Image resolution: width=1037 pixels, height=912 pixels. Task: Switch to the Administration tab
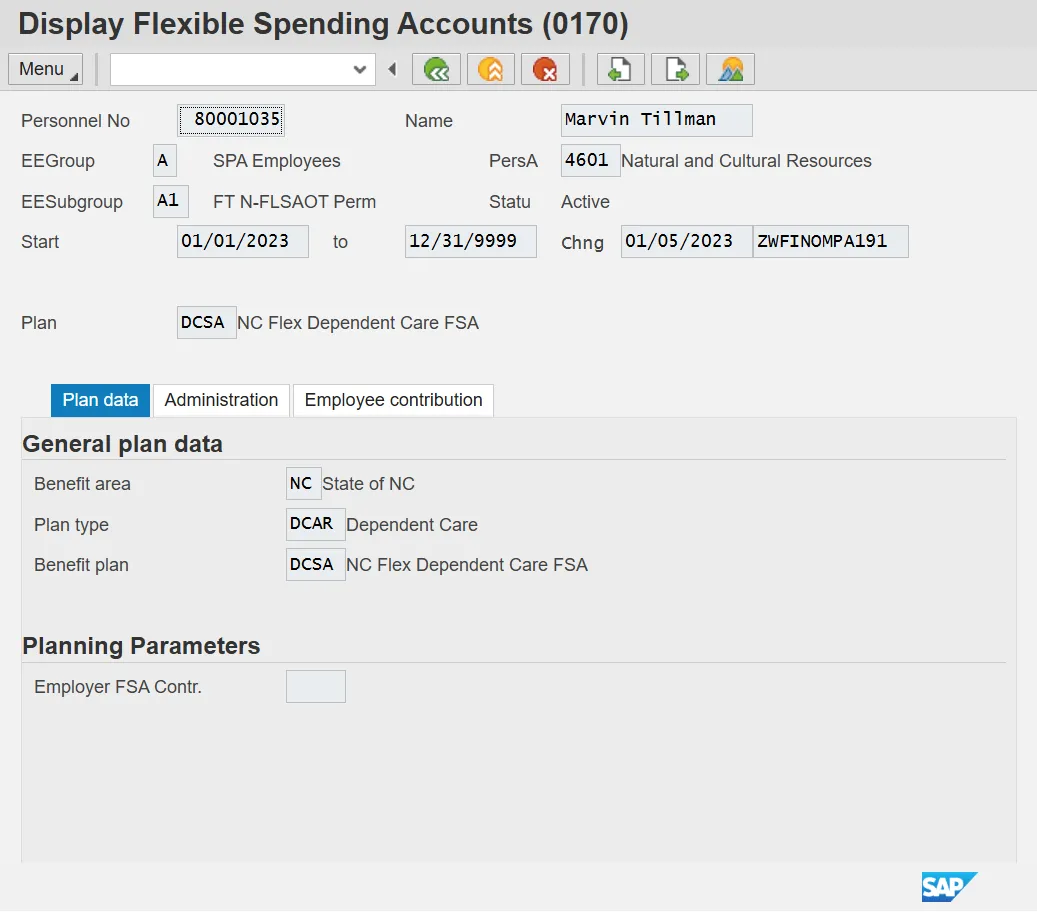(221, 400)
